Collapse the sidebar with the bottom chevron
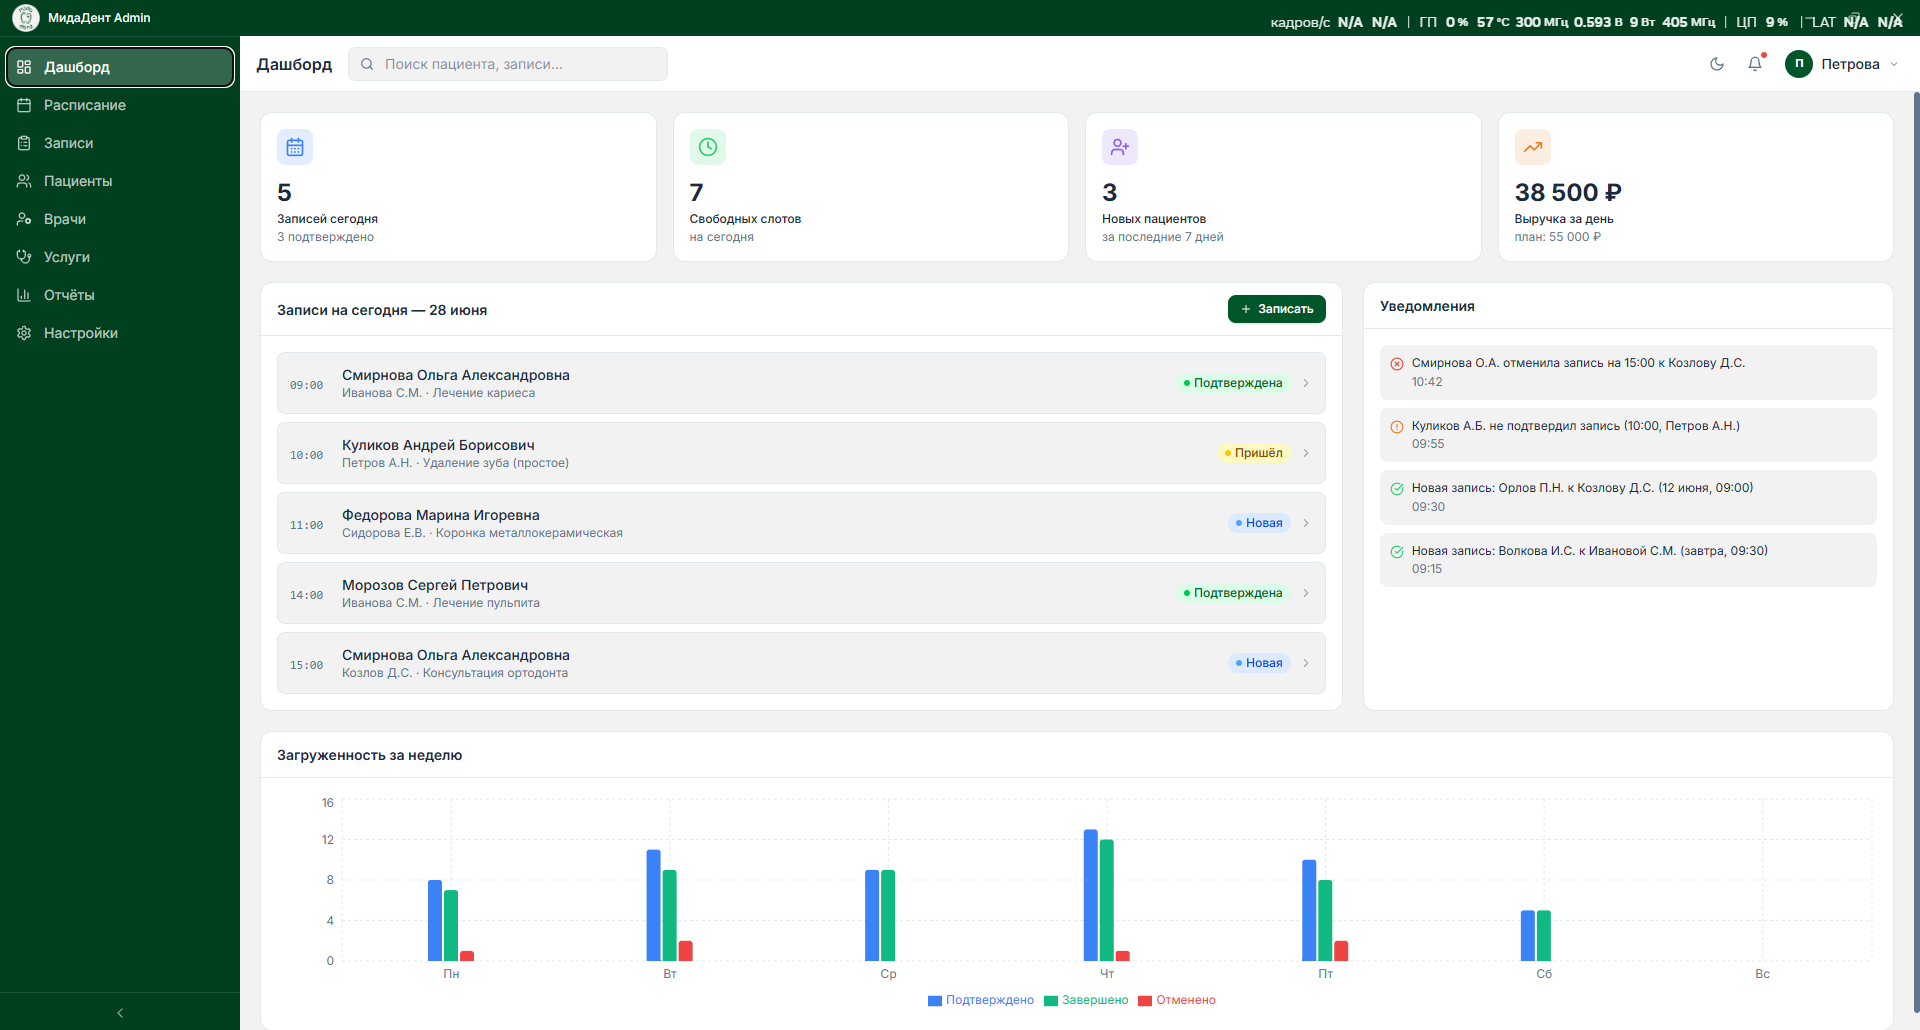 [x=120, y=1013]
